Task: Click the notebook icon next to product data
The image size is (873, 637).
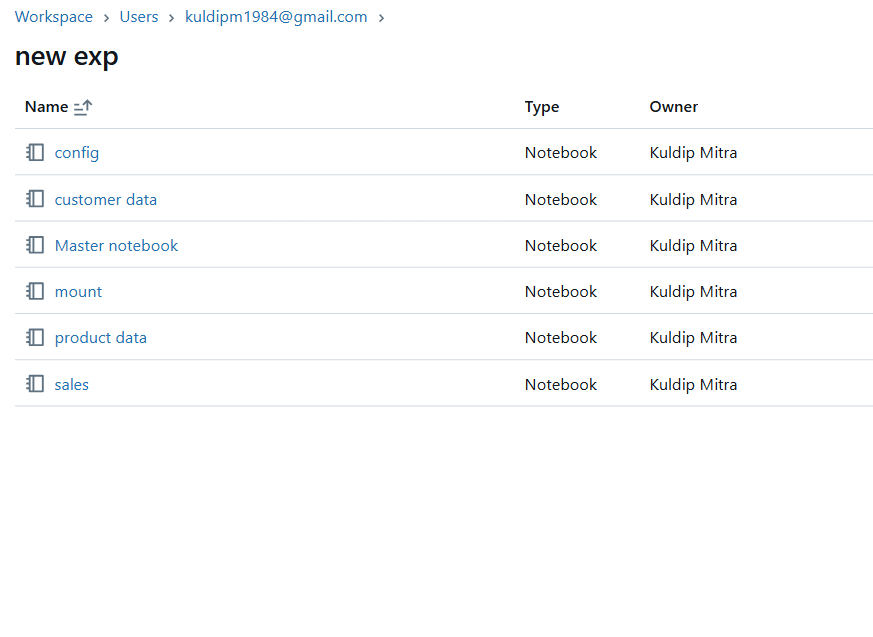Action: click(x=35, y=338)
